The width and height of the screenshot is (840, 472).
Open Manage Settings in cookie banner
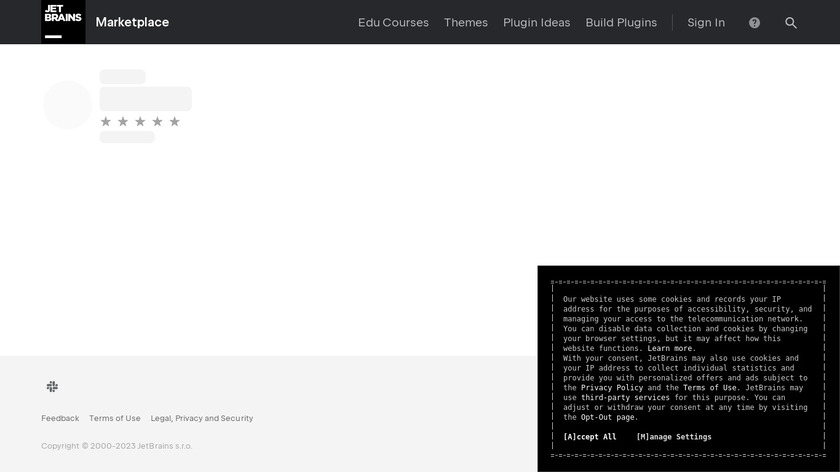[x=674, y=437]
